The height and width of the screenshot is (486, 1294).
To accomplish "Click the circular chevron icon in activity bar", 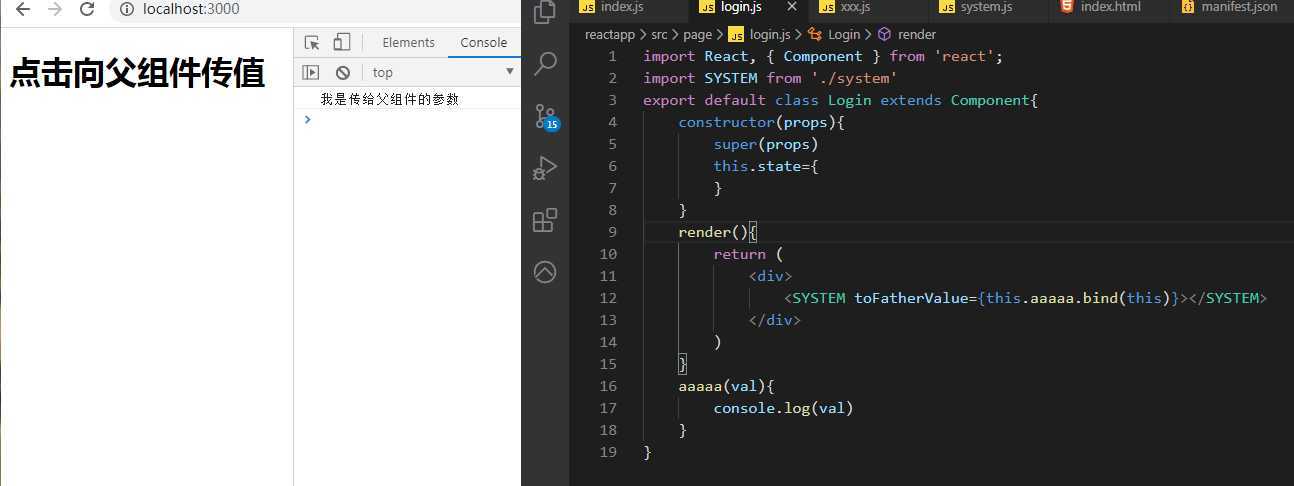I will coord(545,272).
